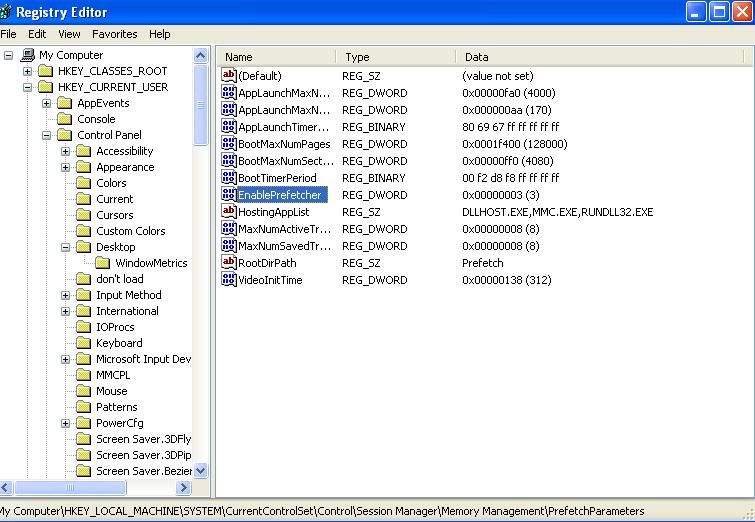Click the Prefetch data value

tap(482, 263)
